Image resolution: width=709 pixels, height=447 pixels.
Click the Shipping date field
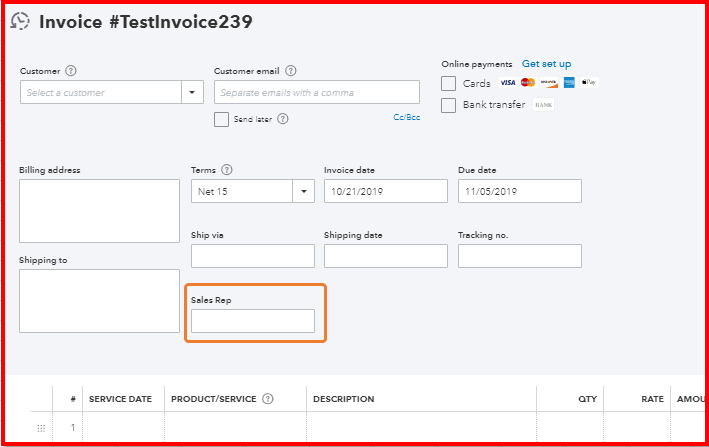coord(386,256)
